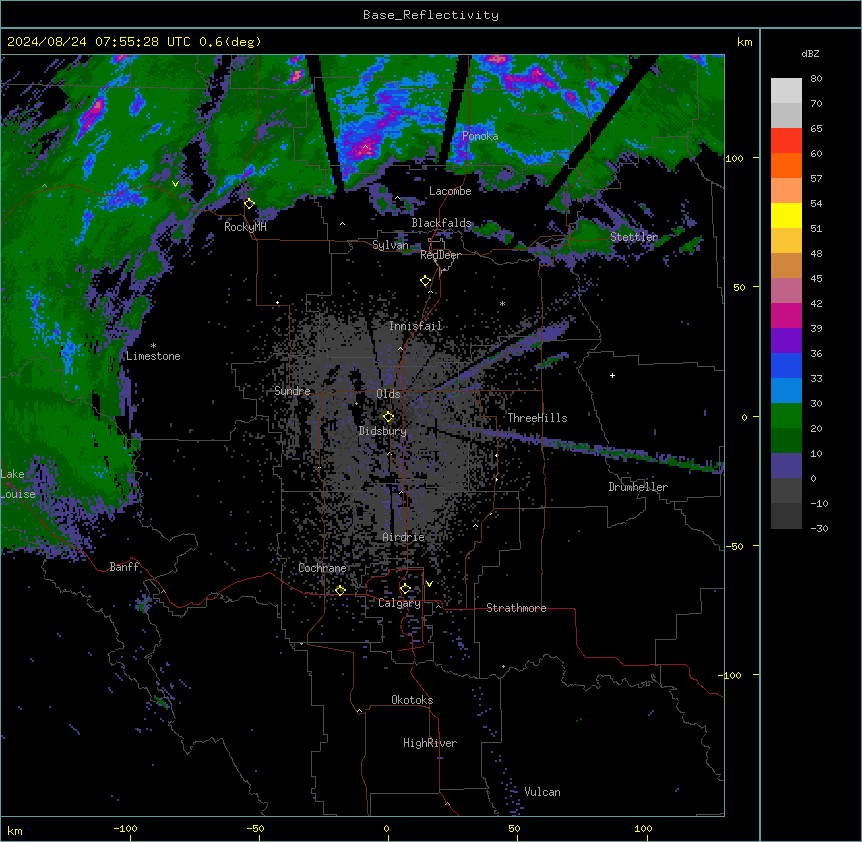The width and height of the screenshot is (862, 842).
Task: Select the Didsbury label
Action: (383, 431)
